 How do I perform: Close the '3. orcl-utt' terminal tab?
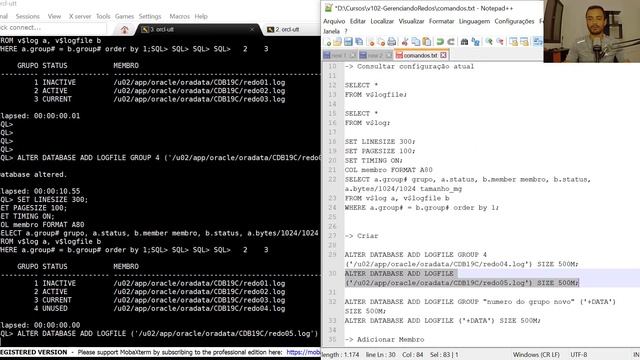252,29
